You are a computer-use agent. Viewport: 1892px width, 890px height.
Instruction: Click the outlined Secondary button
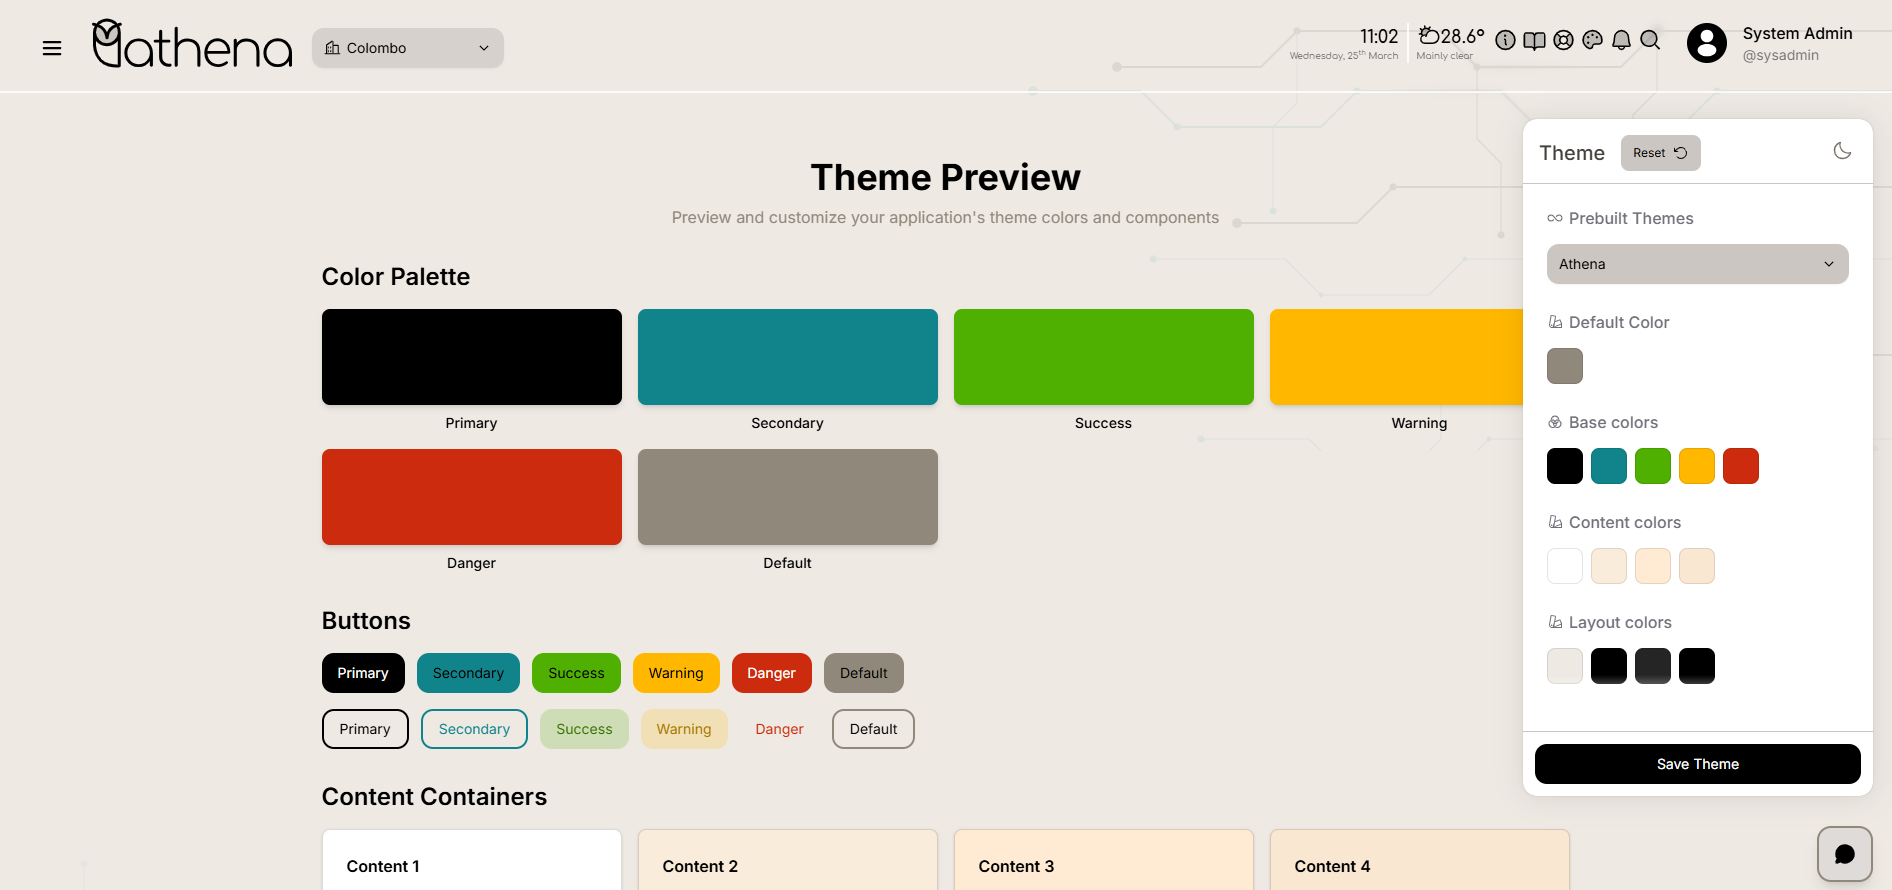pyautogui.click(x=474, y=729)
